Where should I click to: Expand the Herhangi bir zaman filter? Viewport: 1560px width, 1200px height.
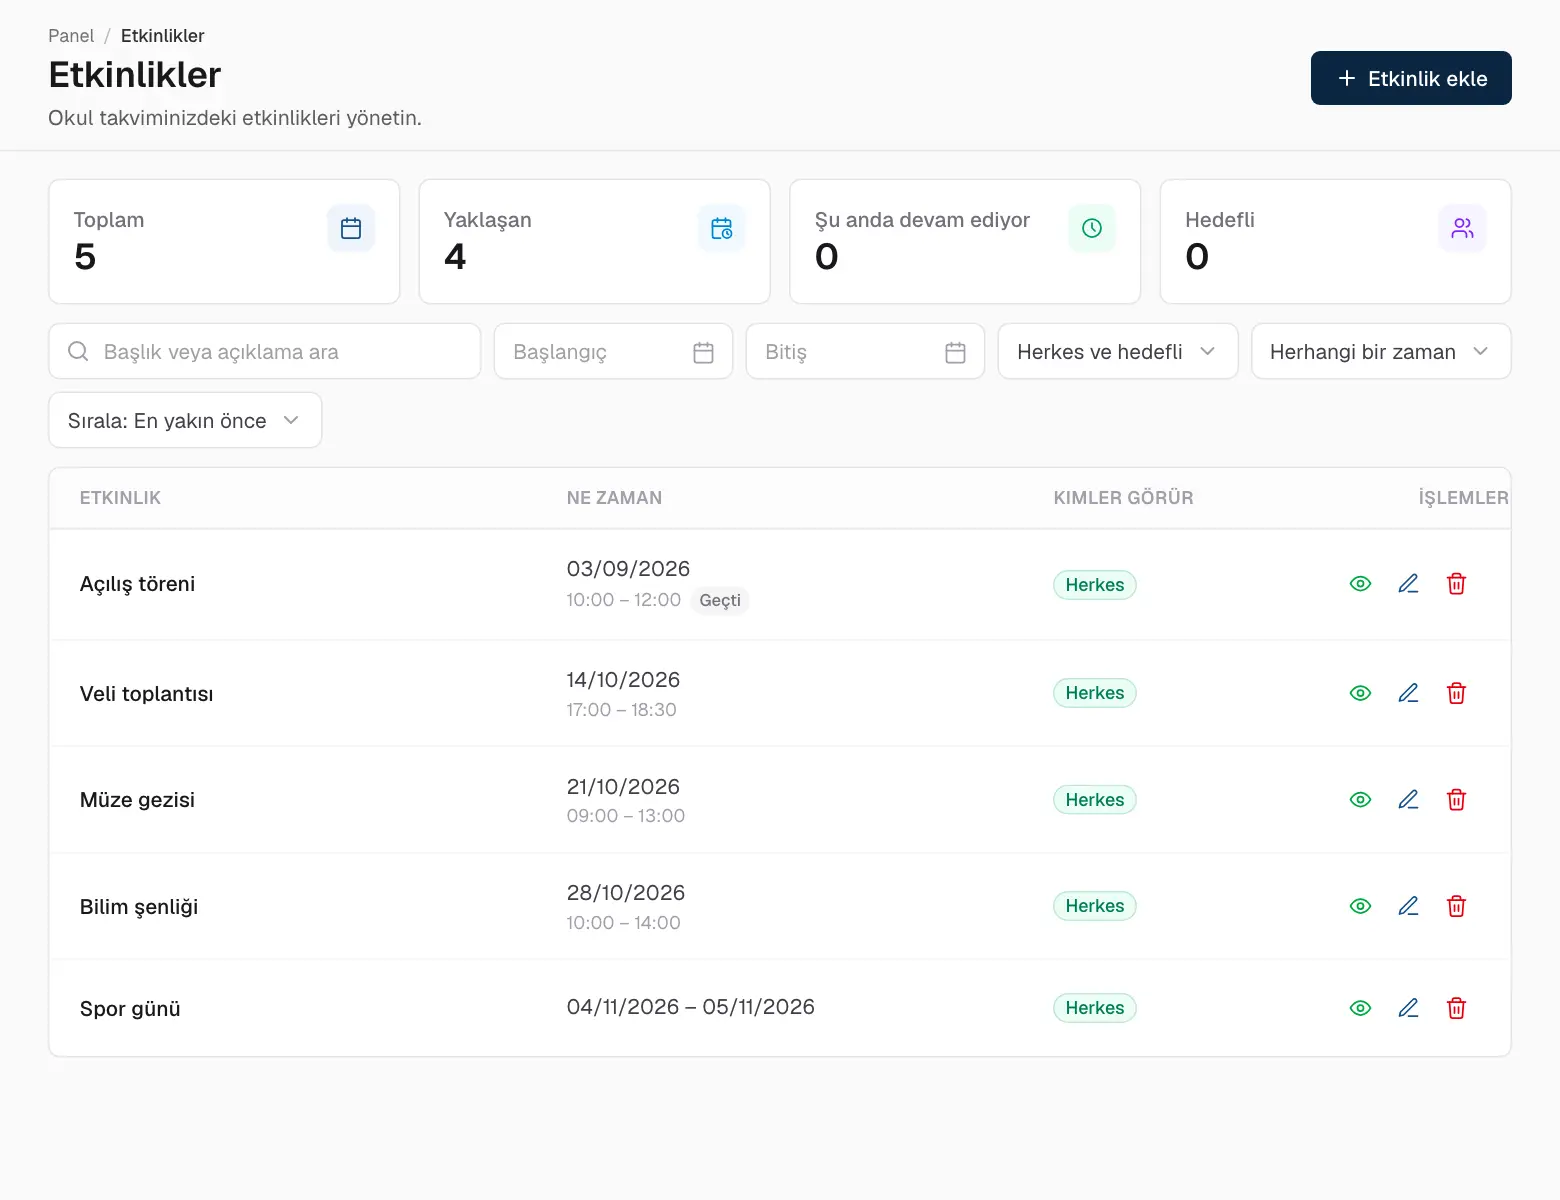1381,351
